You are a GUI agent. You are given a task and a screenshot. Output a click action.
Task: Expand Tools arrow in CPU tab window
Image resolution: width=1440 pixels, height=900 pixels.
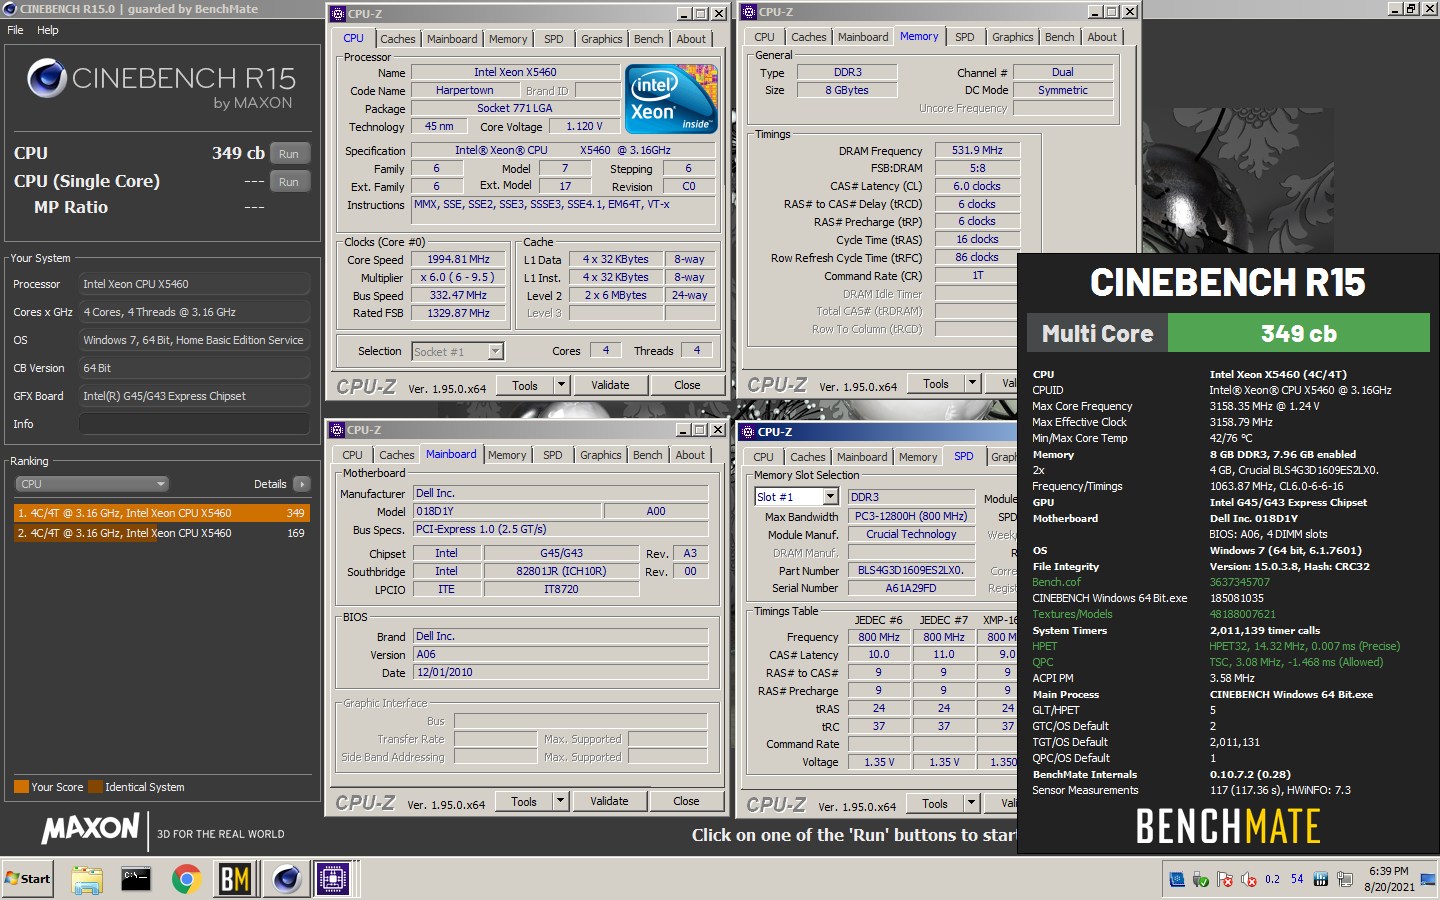point(561,385)
